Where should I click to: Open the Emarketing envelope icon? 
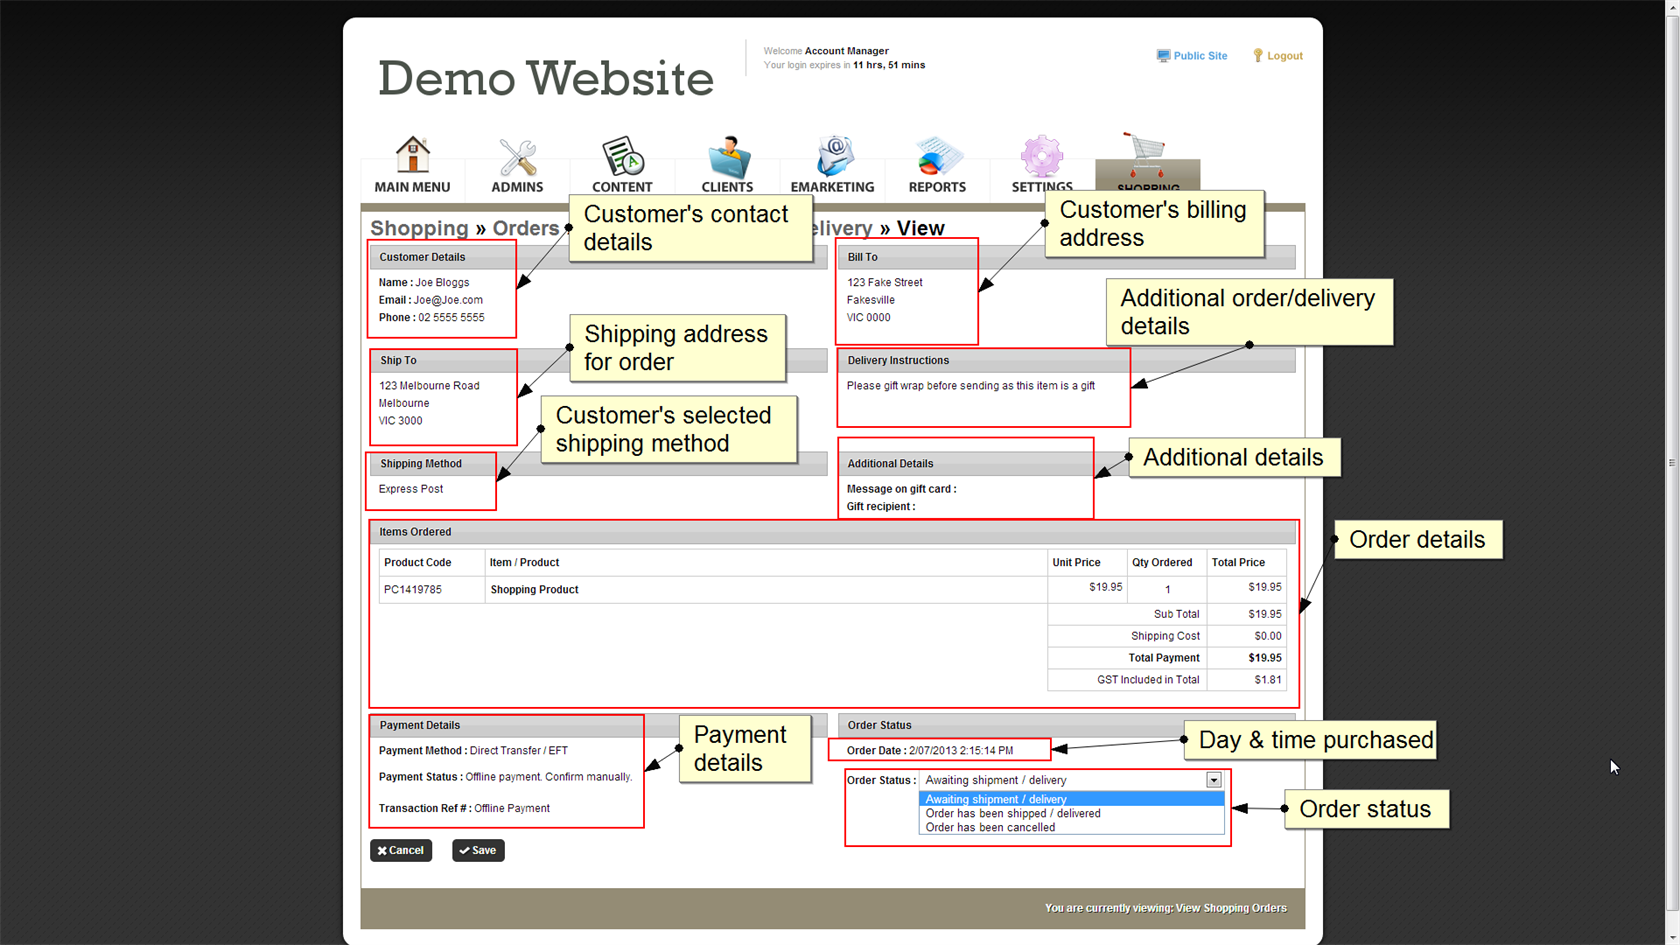click(x=832, y=158)
